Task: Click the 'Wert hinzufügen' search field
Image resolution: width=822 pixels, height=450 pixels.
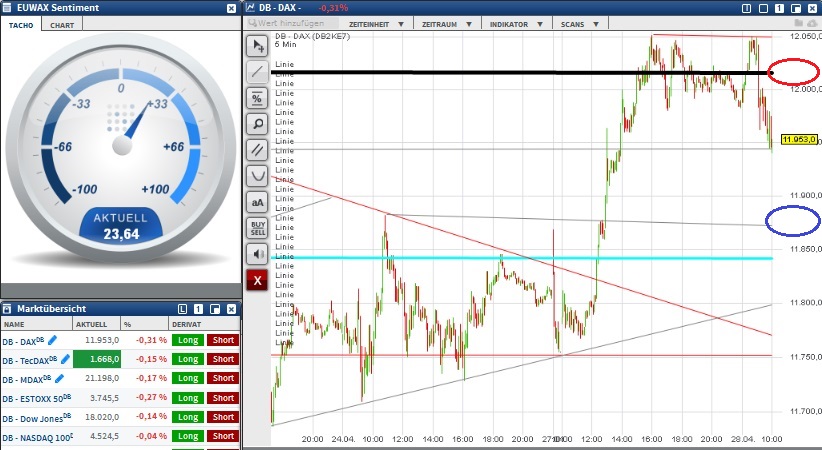Action: (293, 24)
